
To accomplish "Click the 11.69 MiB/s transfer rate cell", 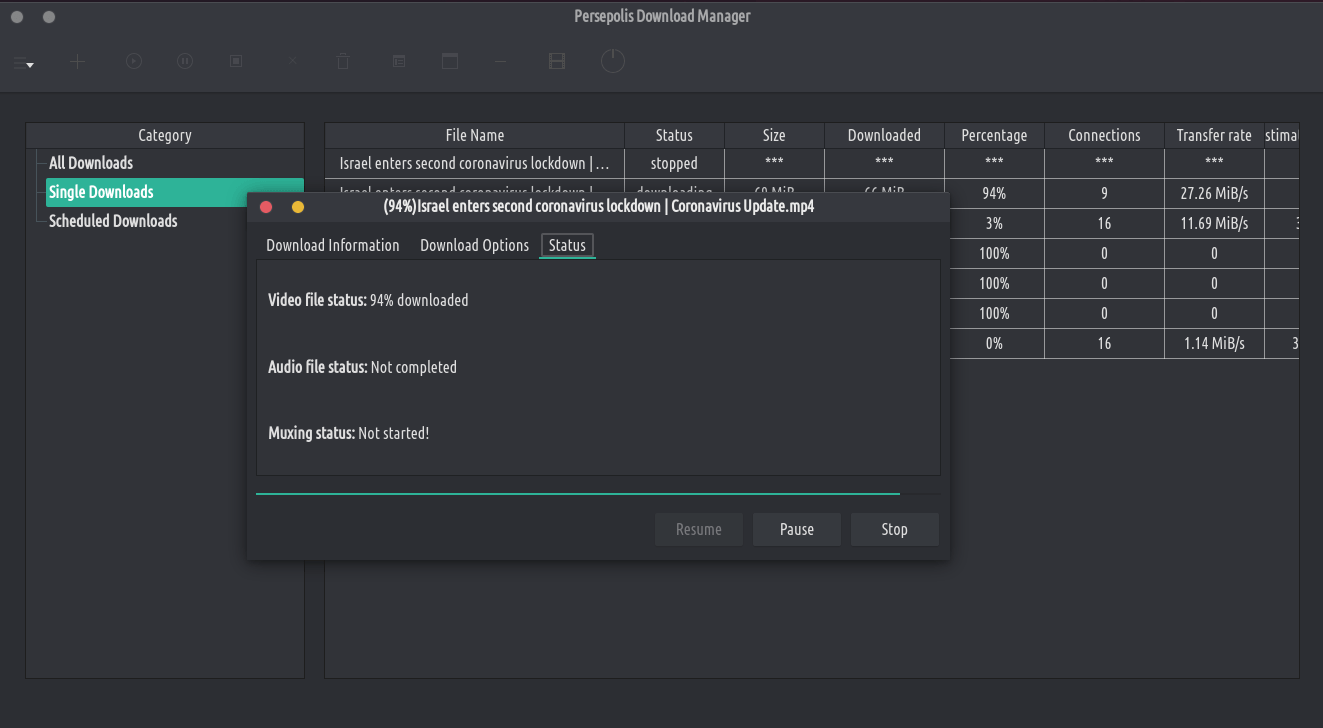I will pyautogui.click(x=1214, y=224).
